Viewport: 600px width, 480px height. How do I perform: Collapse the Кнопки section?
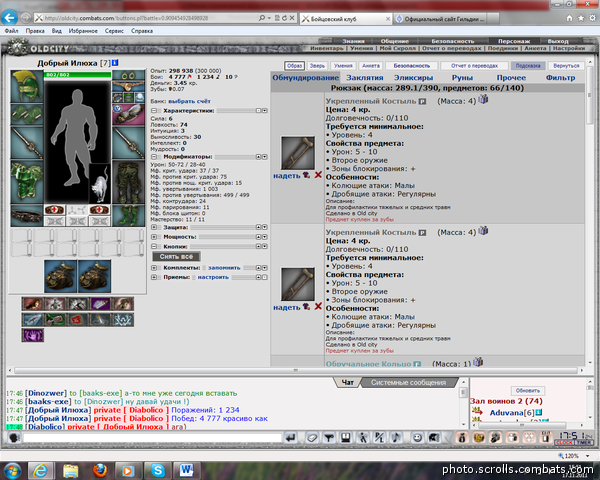154,247
